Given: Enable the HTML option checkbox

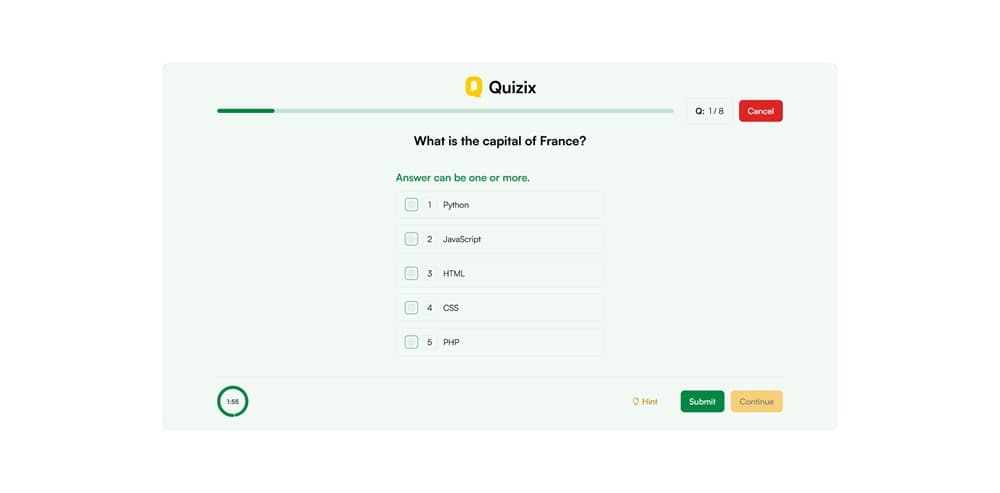Looking at the screenshot, I should point(411,273).
